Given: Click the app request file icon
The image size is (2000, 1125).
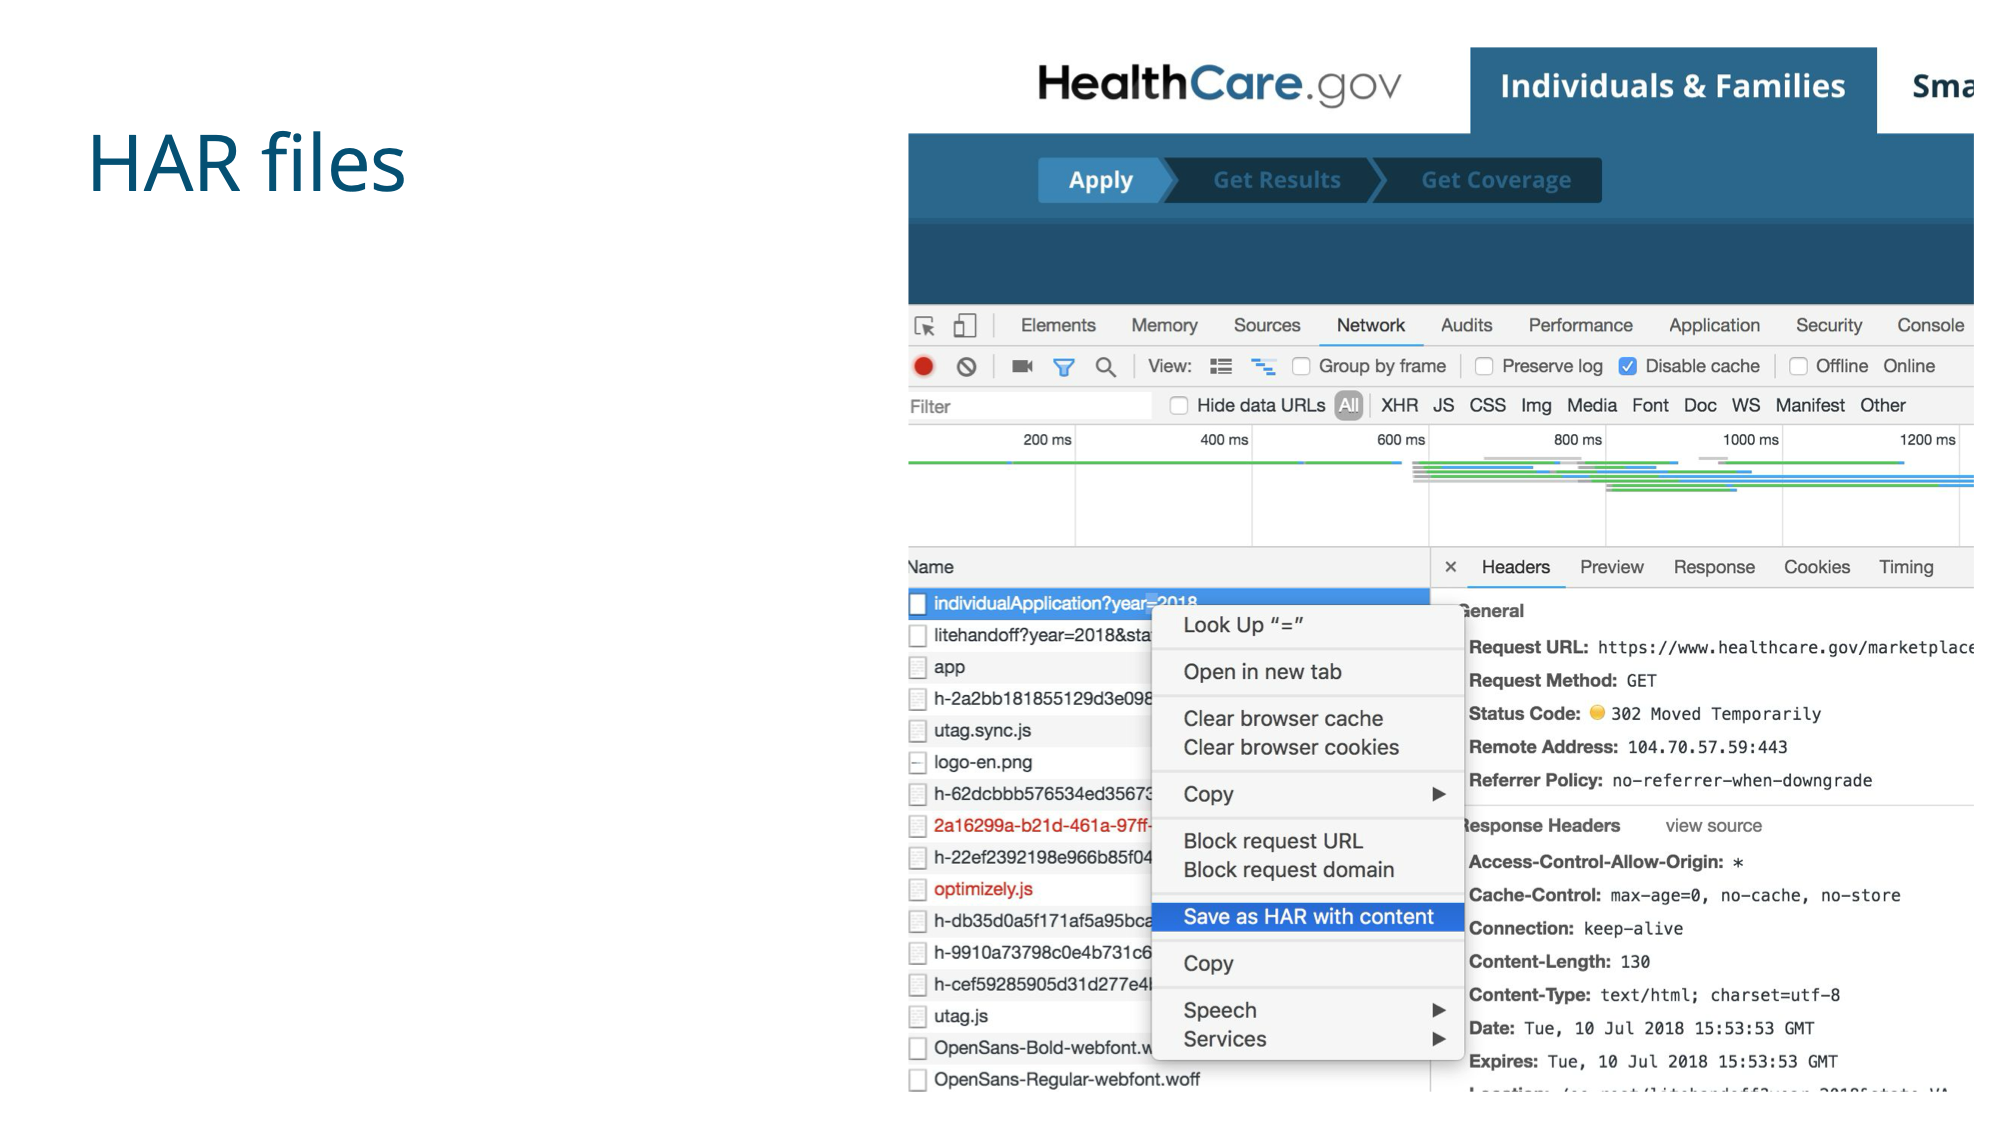Looking at the screenshot, I should point(918,668).
